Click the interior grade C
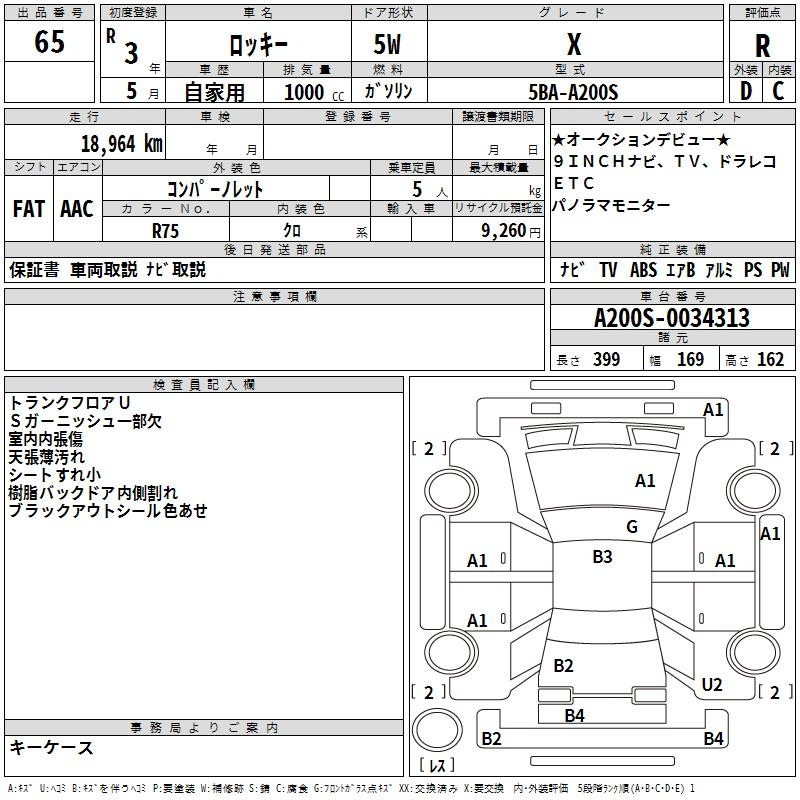Viewport: 800px width, 800px height. [x=778, y=90]
